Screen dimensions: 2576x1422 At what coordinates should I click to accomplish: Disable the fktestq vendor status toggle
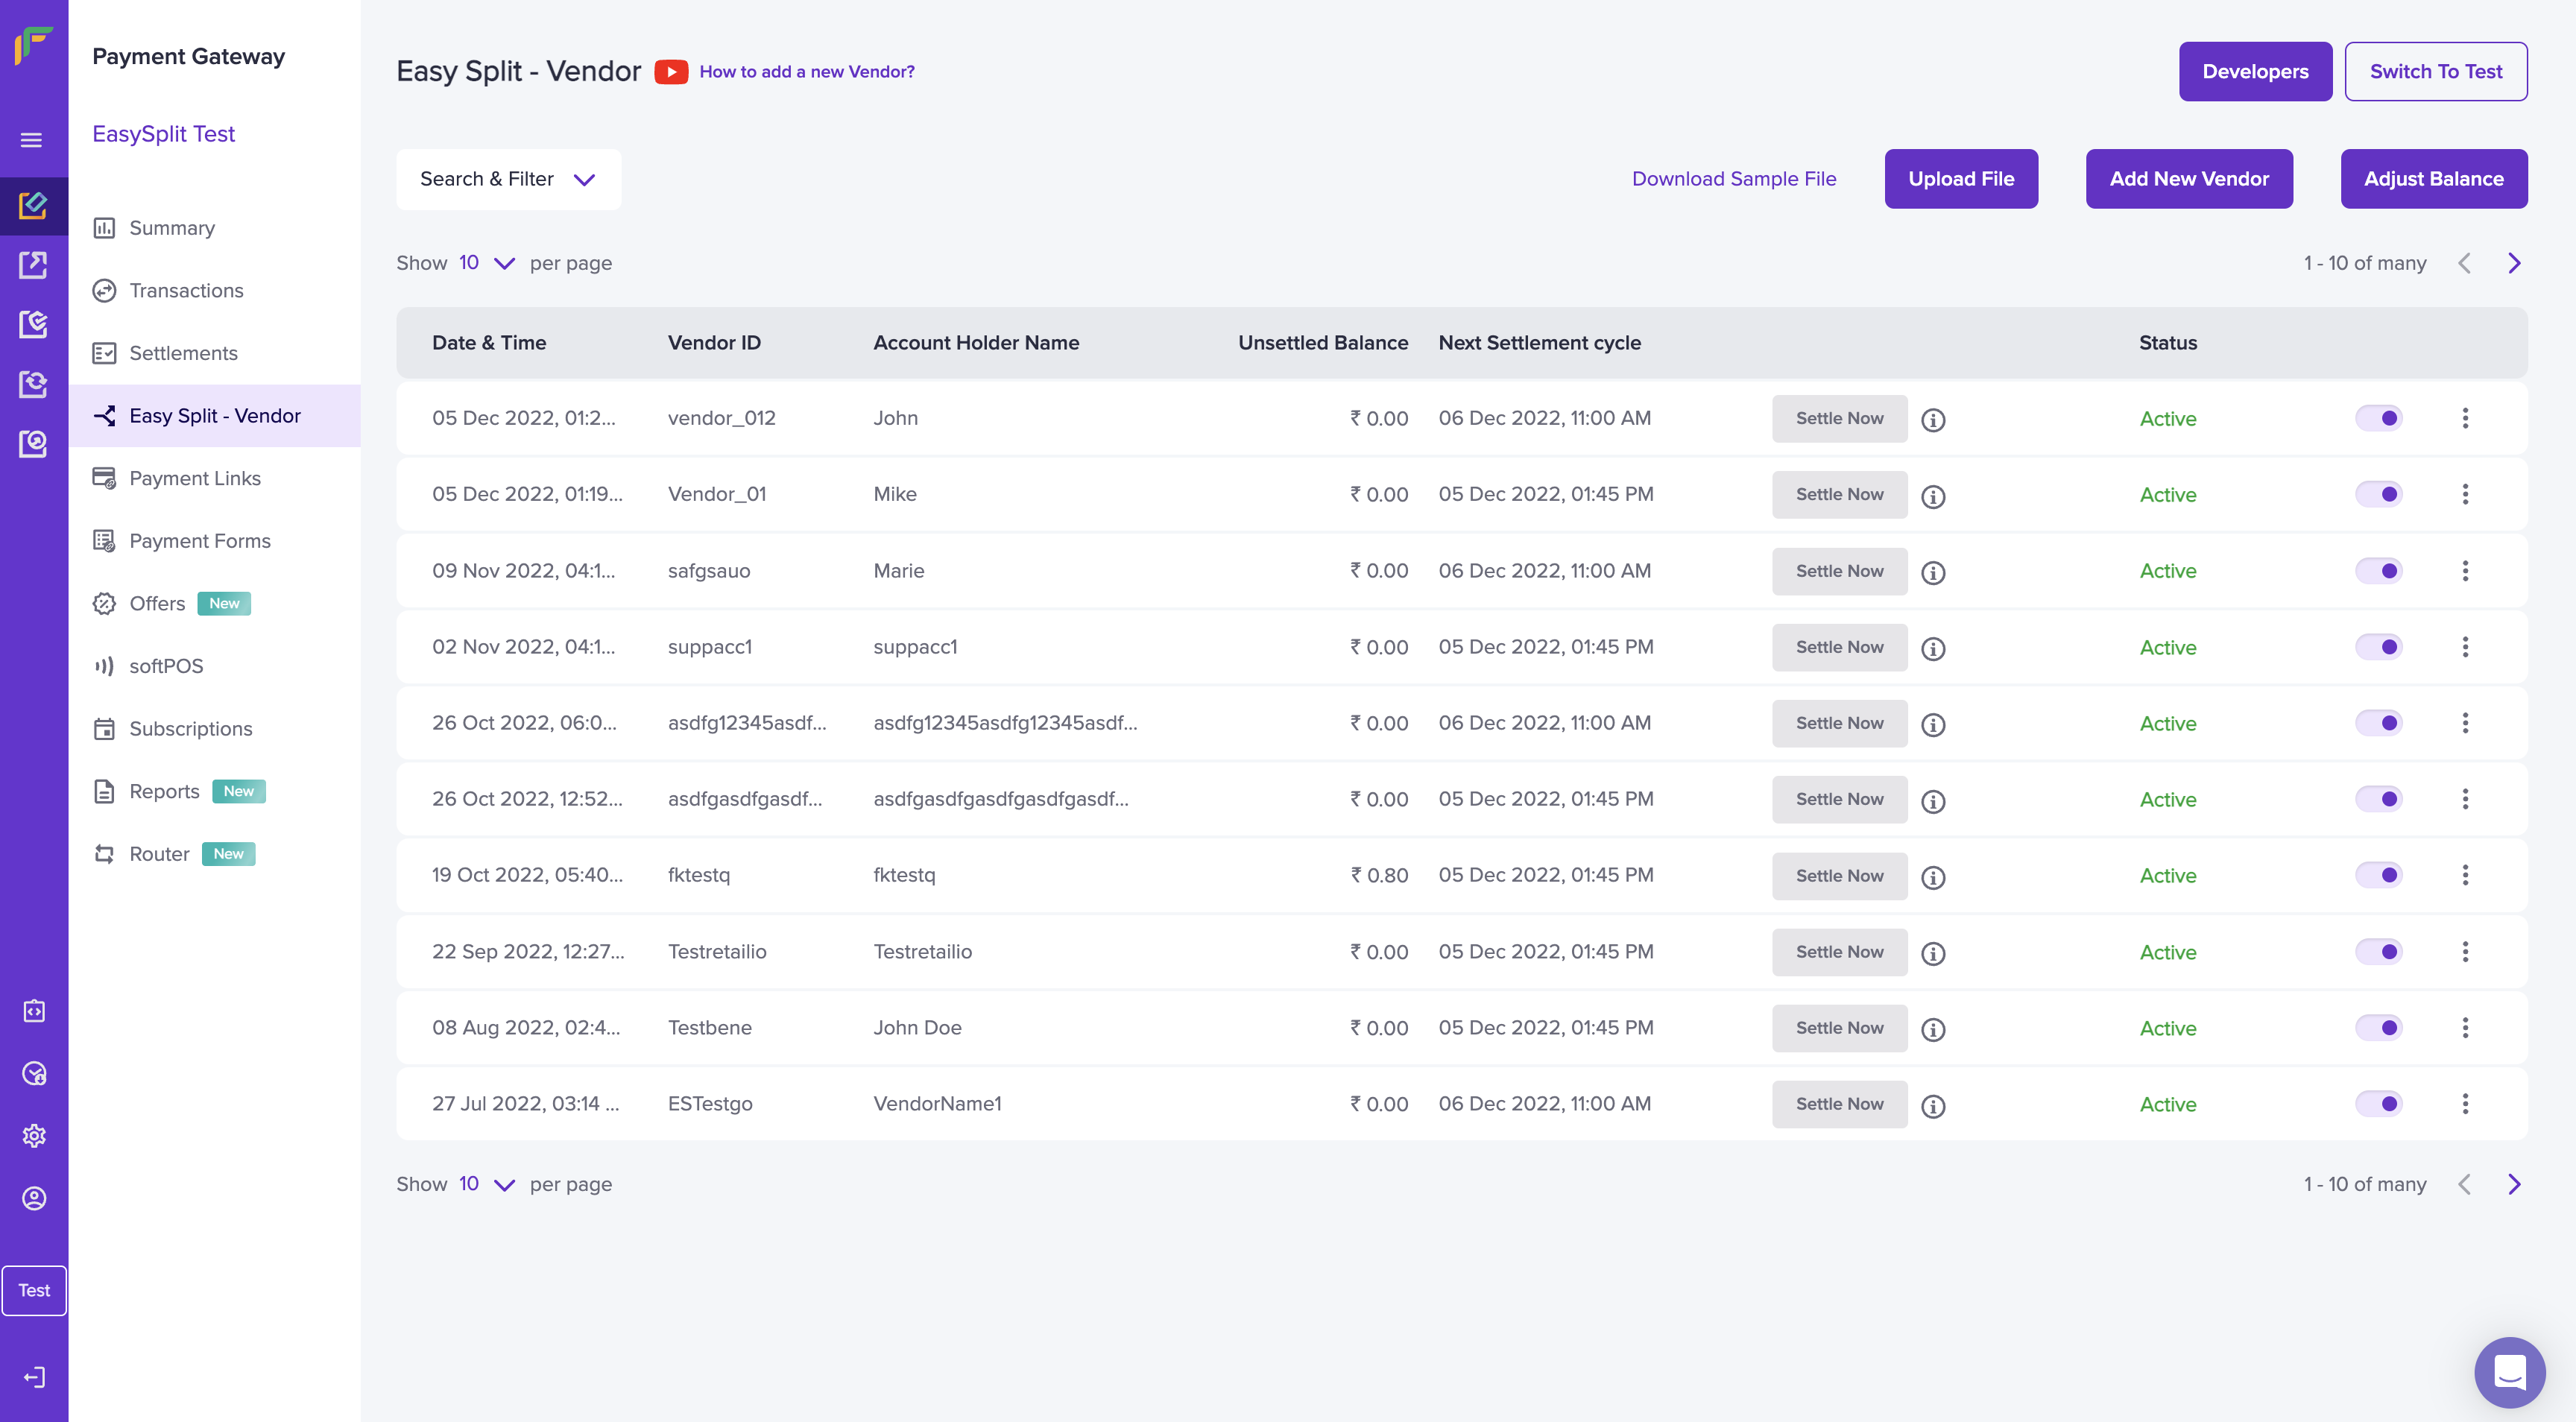tap(2379, 875)
